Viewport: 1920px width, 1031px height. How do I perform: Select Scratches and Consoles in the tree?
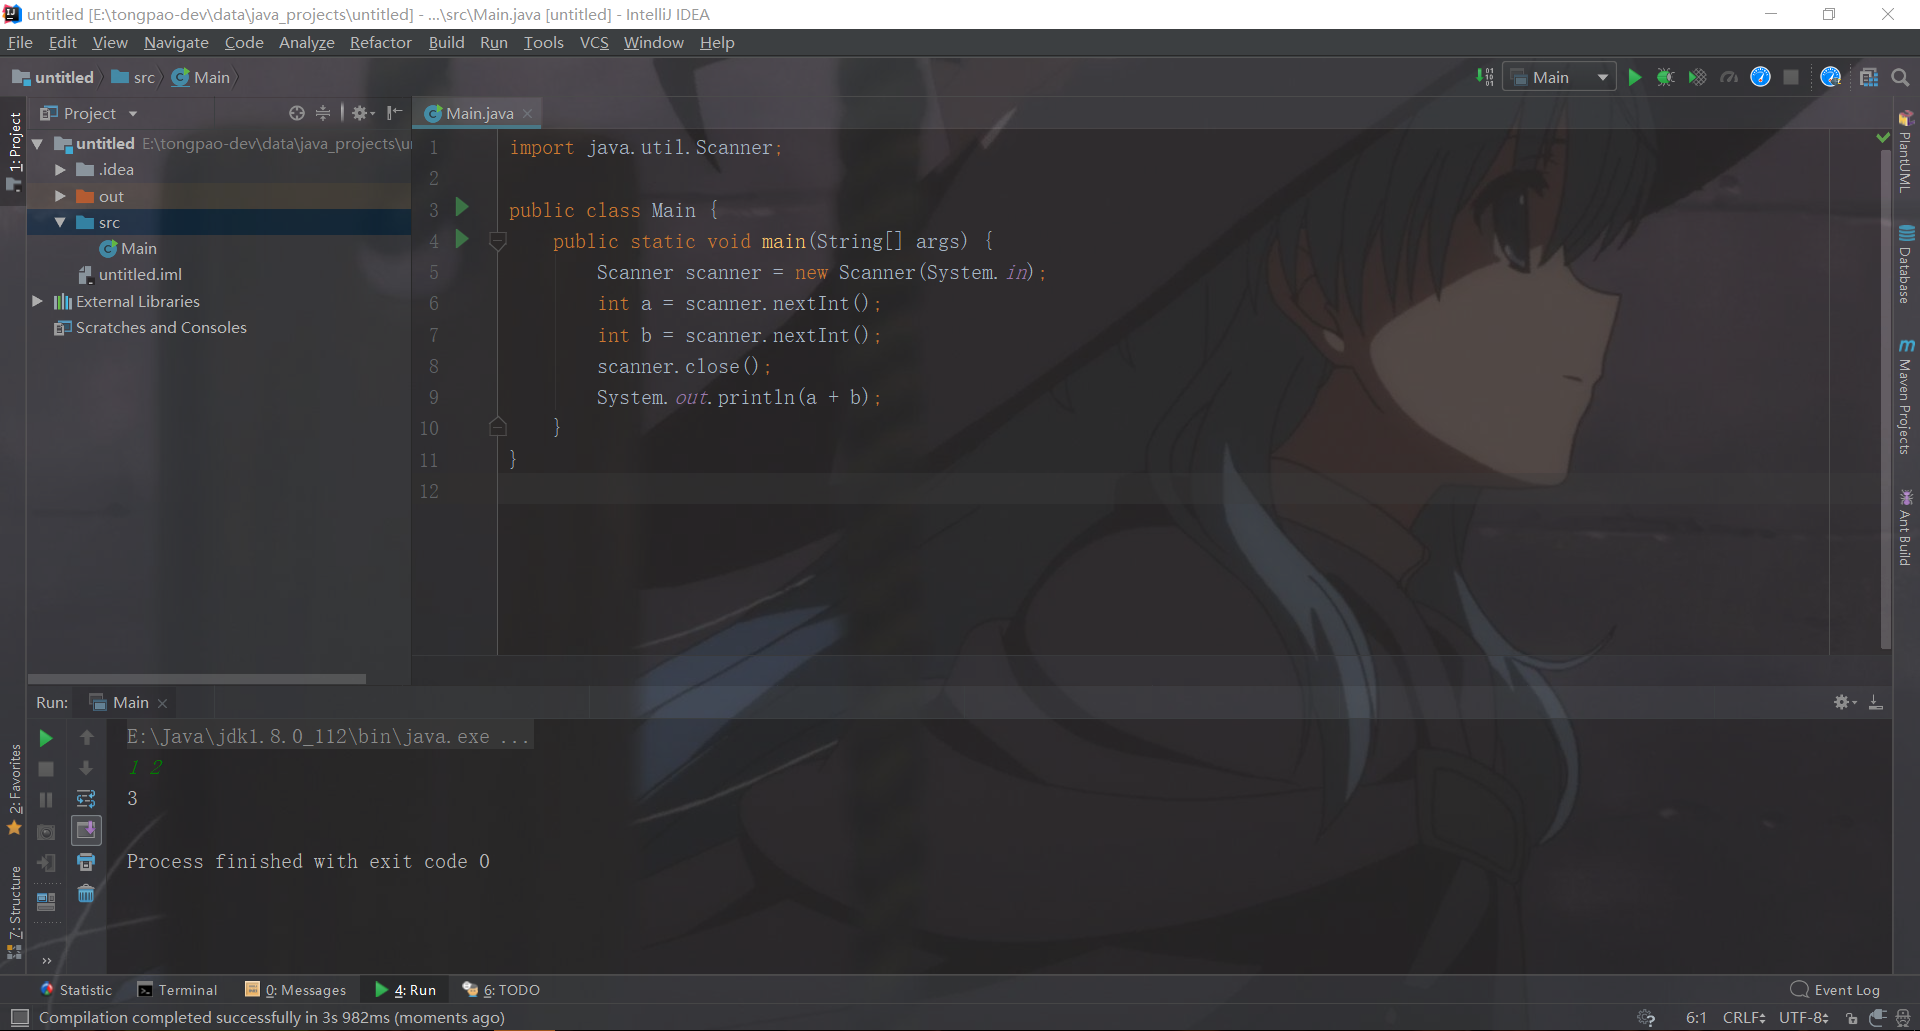point(161,327)
